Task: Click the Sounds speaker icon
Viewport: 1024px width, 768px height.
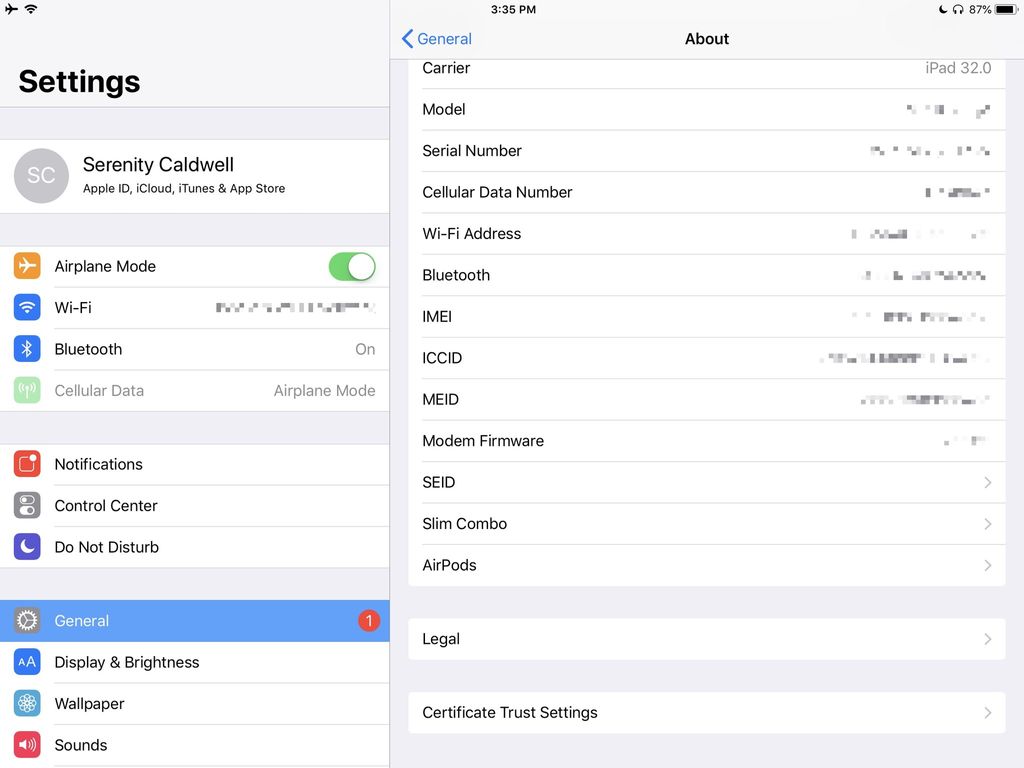Action: [x=25, y=745]
